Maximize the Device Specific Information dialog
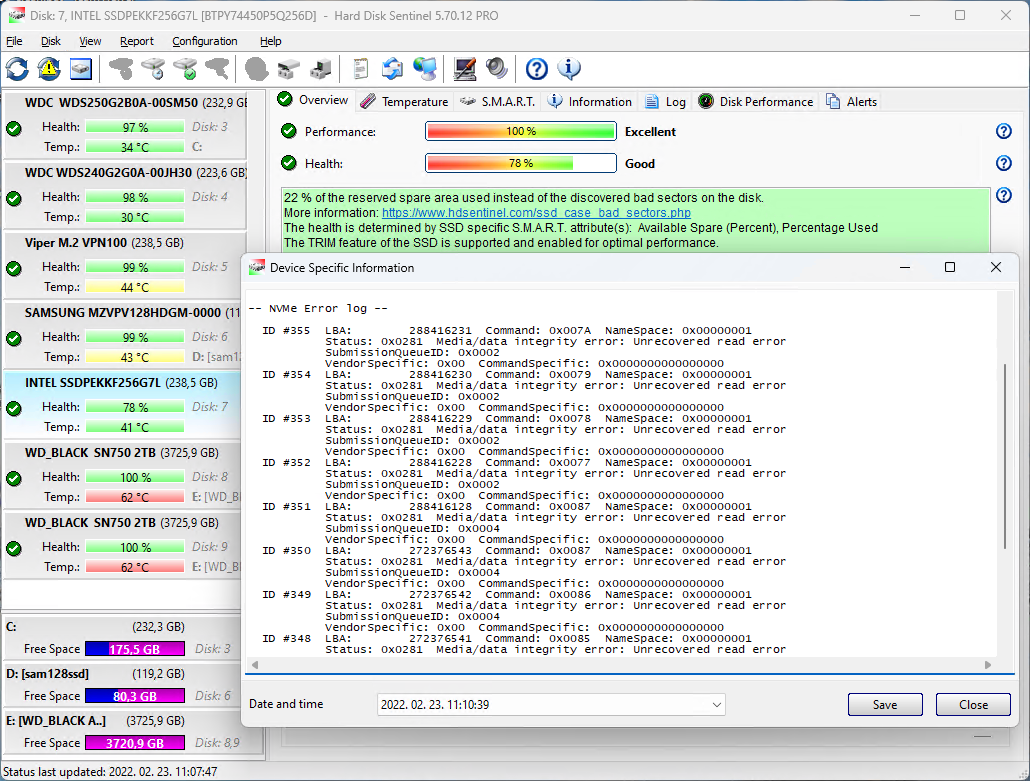This screenshot has height=781, width=1030. [950, 267]
